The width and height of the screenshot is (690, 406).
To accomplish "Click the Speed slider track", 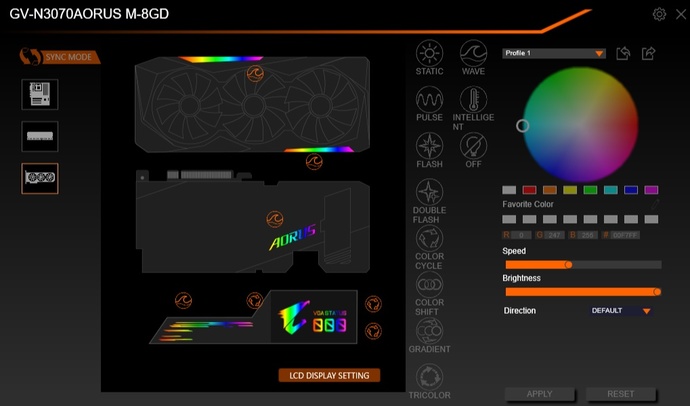I will coord(583,265).
